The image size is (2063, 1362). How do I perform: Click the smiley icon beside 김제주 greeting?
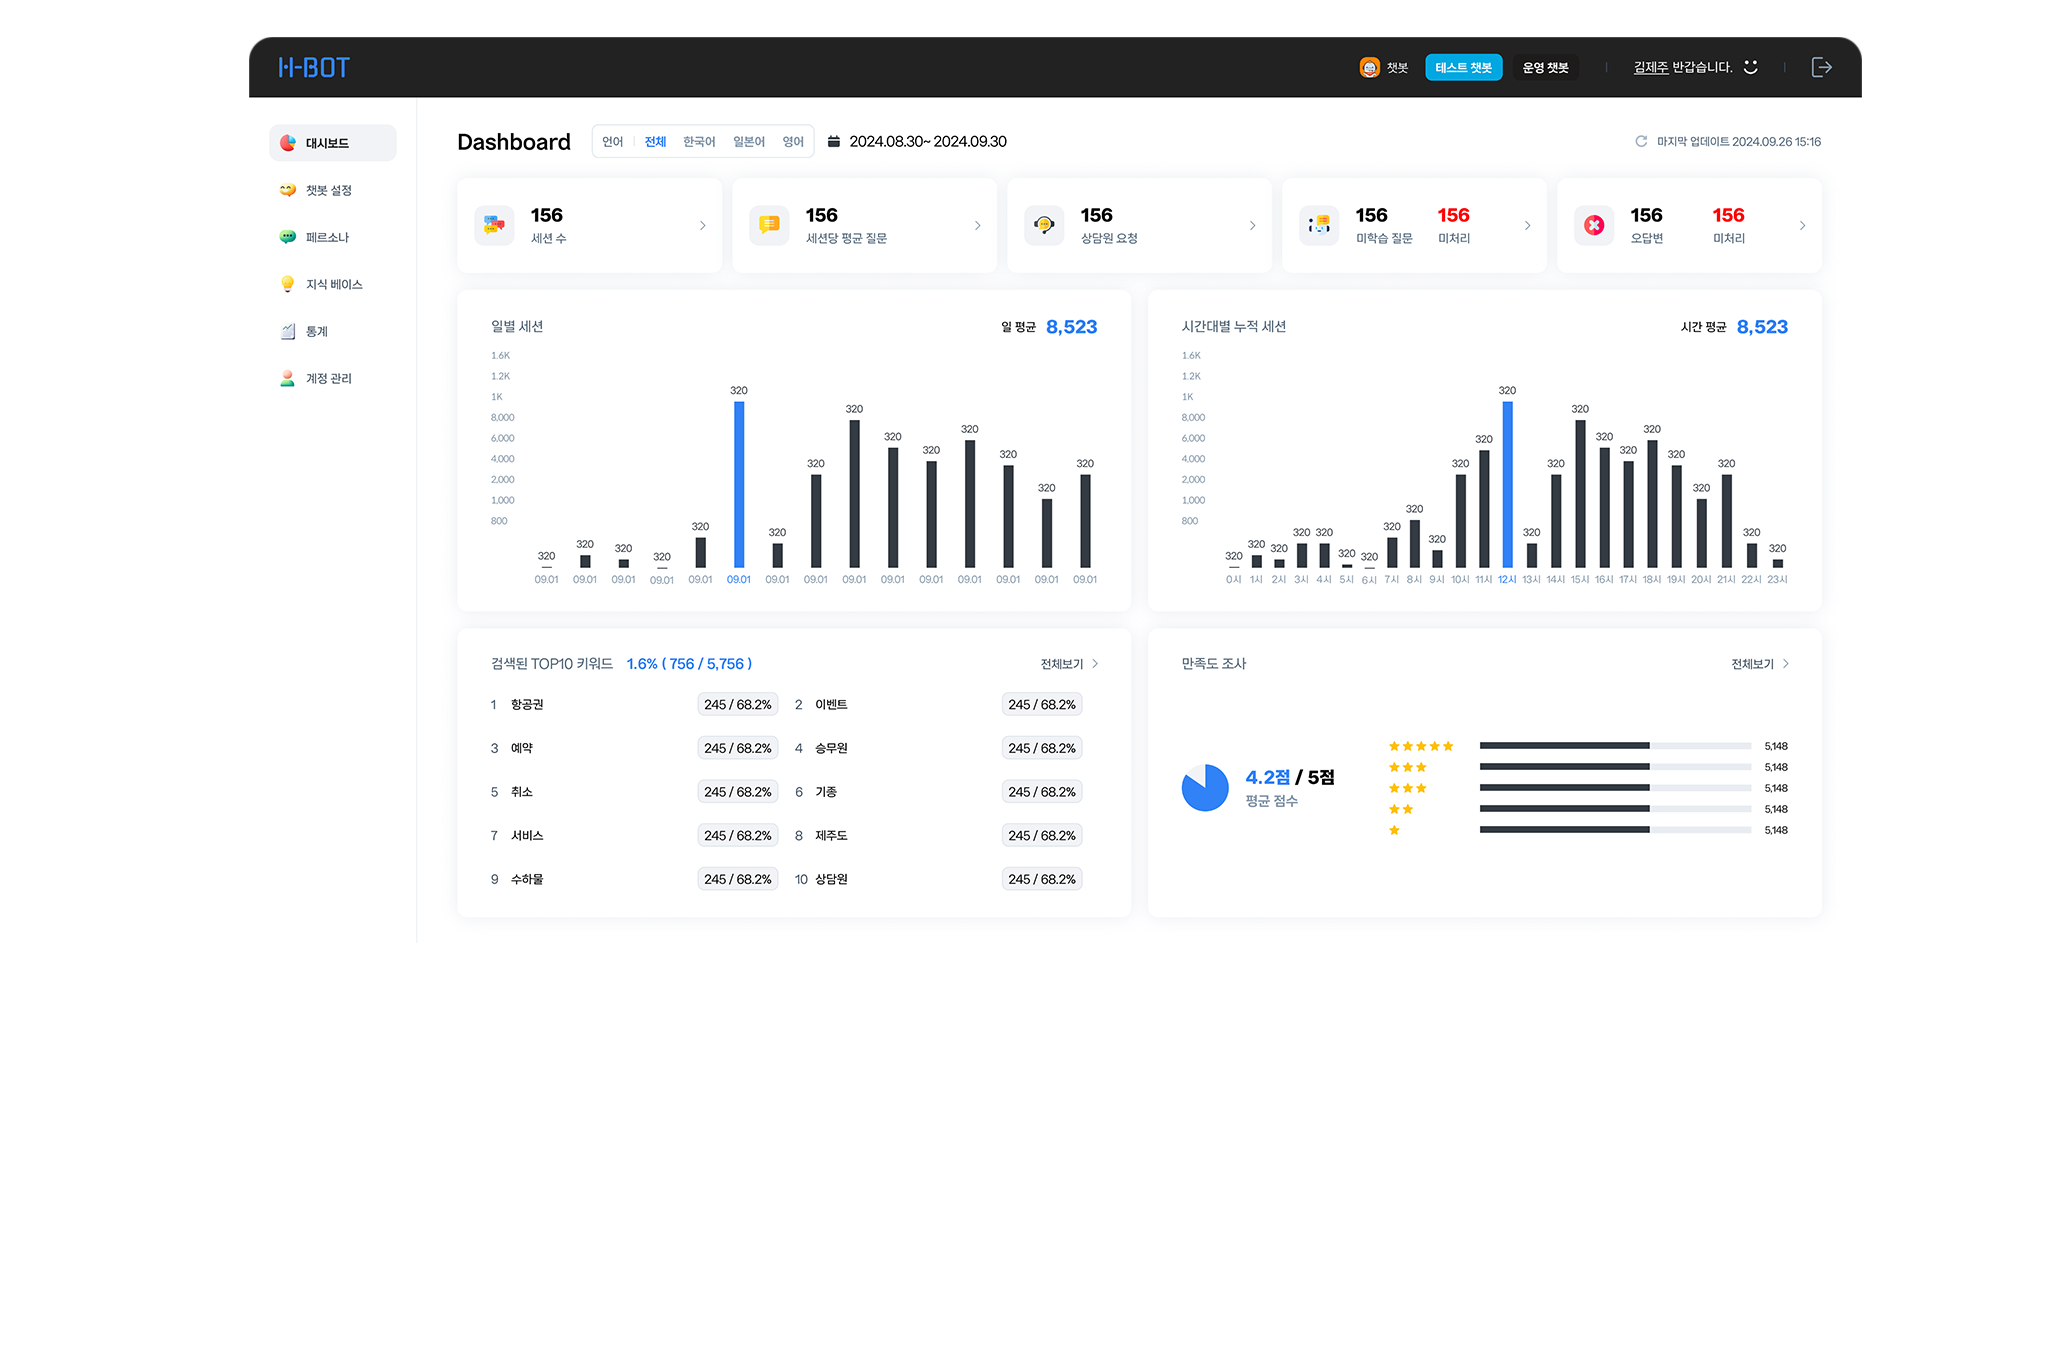point(1751,66)
